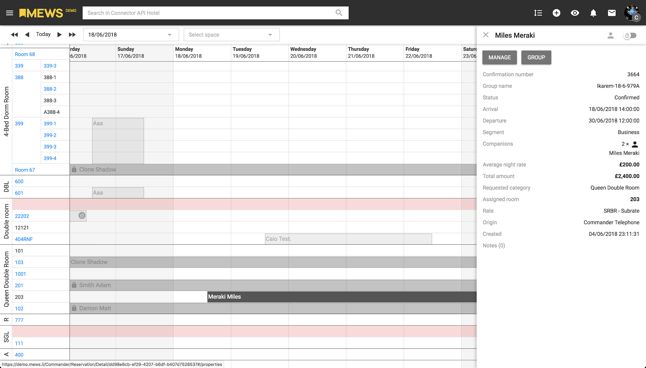Select the Meraki Miles reservation bar
The height and width of the screenshot is (368, 646).
point(342,297)
